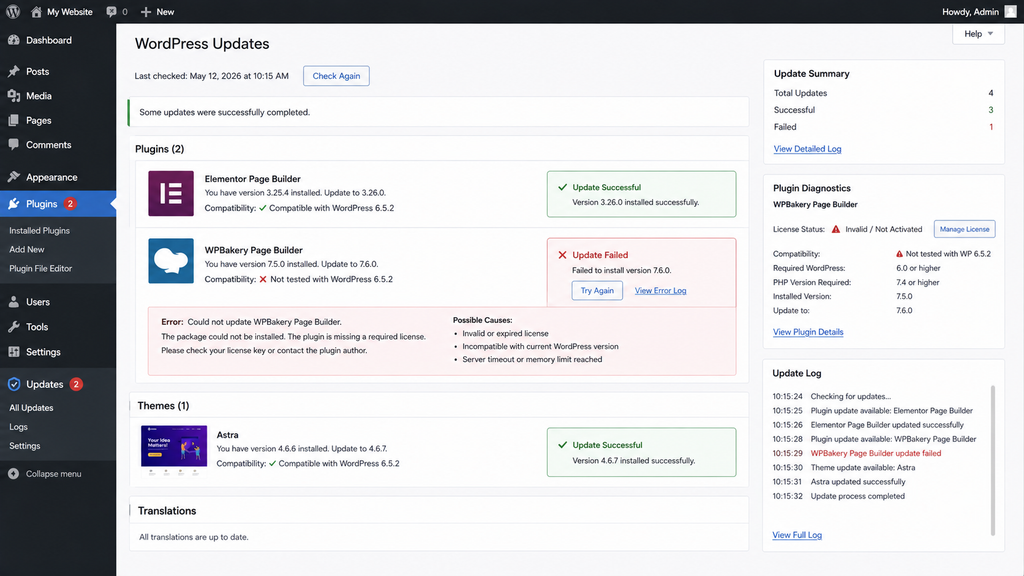Click Try Again for WPBakery
Viewport: 1024px width, 576px height.
[597, 291]
